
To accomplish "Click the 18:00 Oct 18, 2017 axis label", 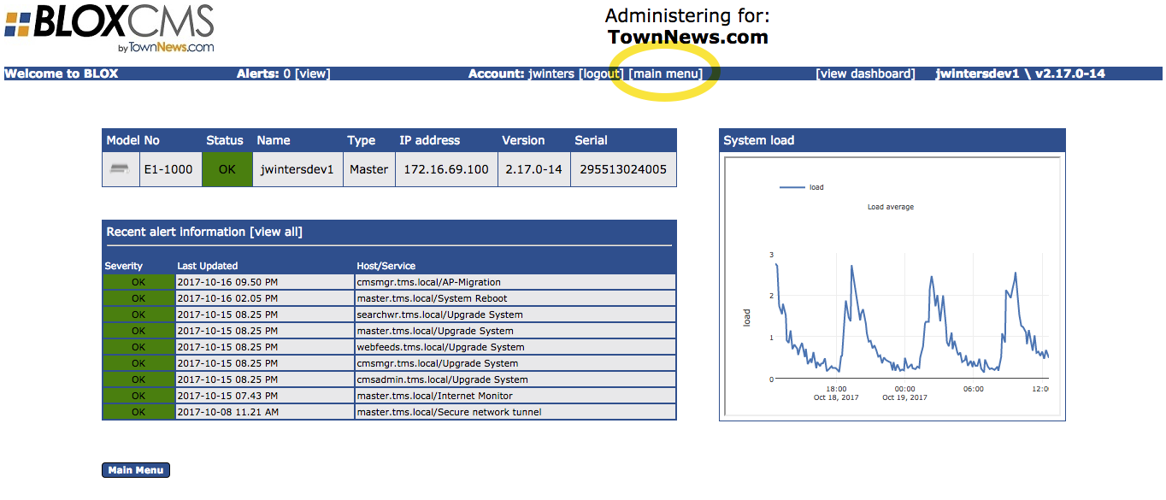I will 837,393.
